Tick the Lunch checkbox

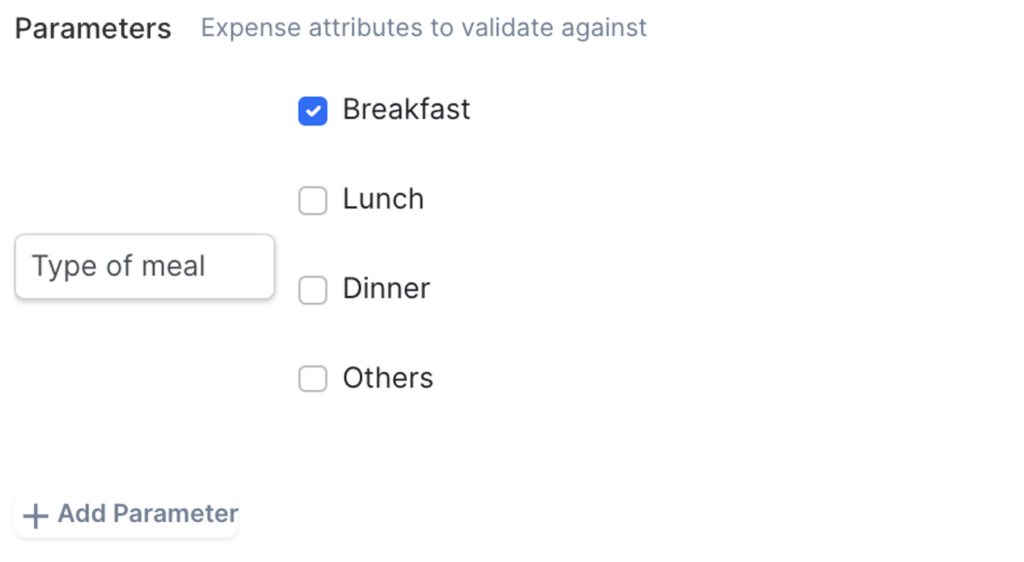point(313,201)
